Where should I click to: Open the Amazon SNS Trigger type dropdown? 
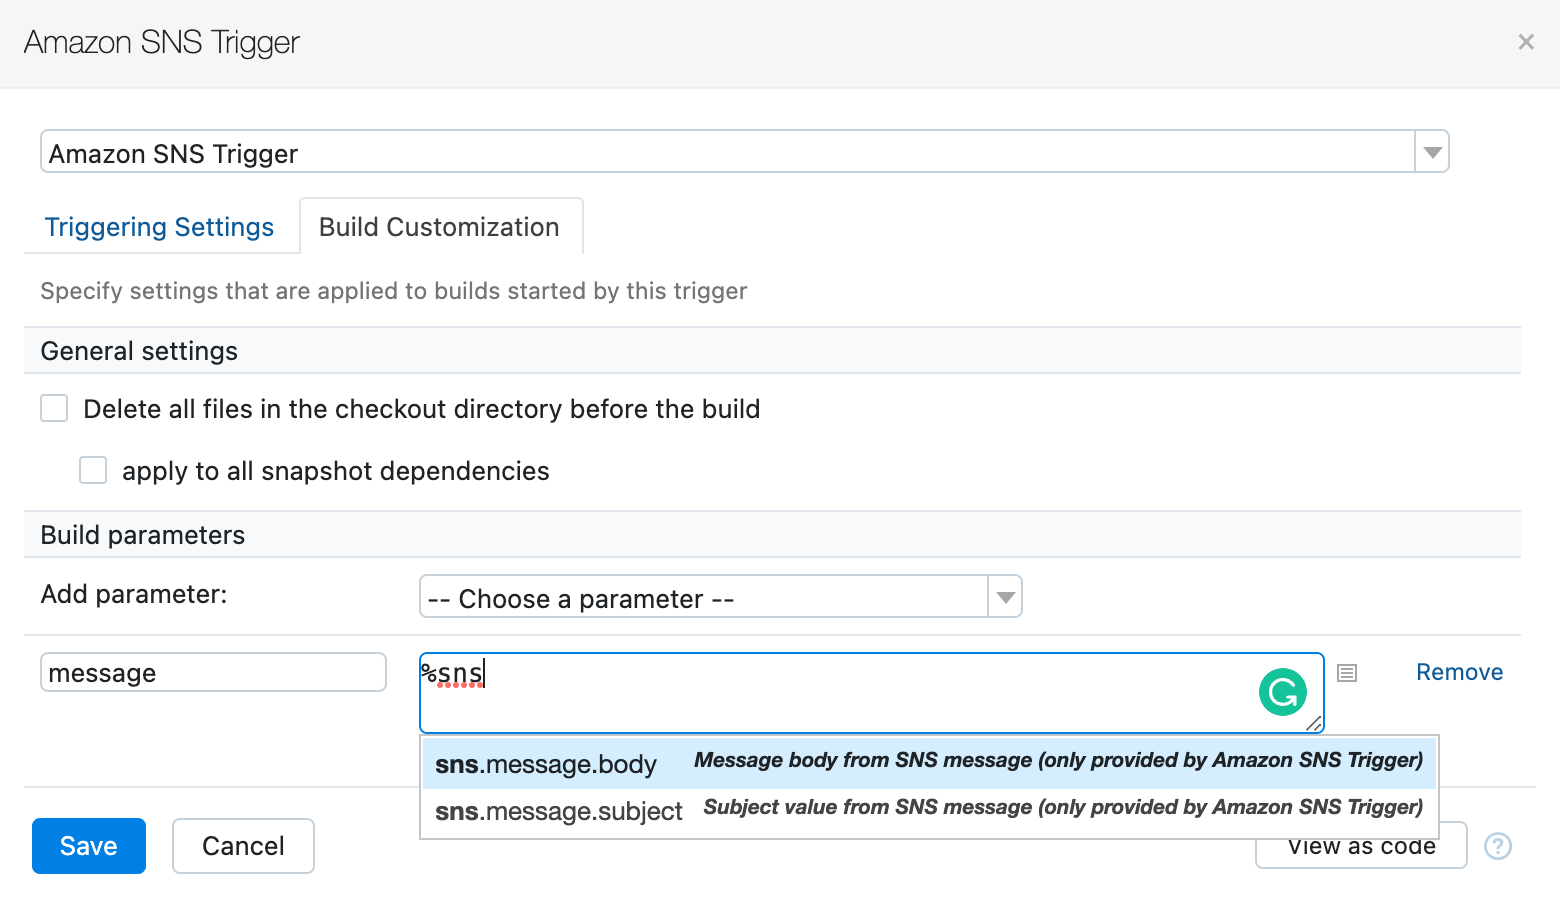(727, 153)
